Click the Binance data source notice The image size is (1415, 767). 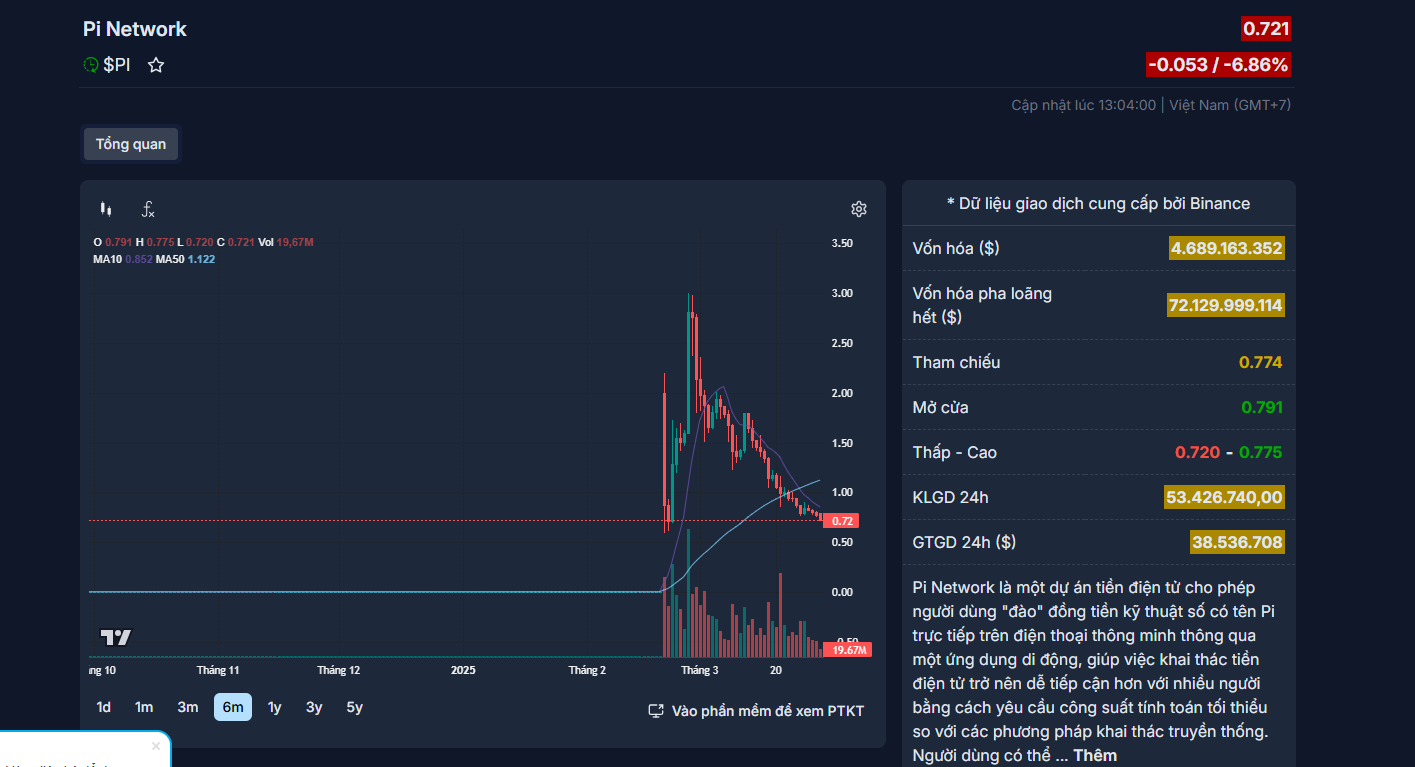(1099, 203)
